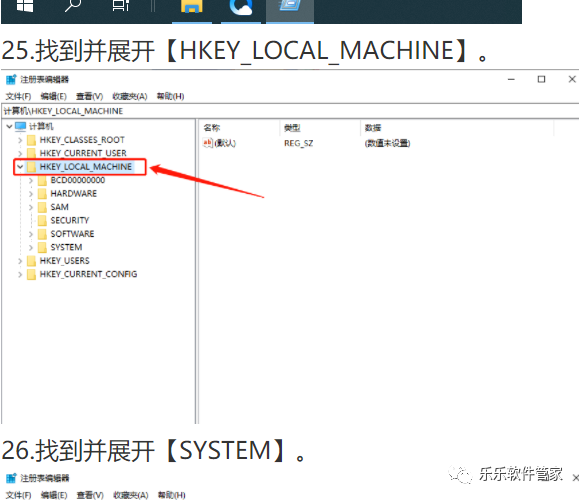This screenshot has height=500, width=581.
Task: Select the HKEY_CLASSES_ROOT folder icon
Action: click(32, 140)
